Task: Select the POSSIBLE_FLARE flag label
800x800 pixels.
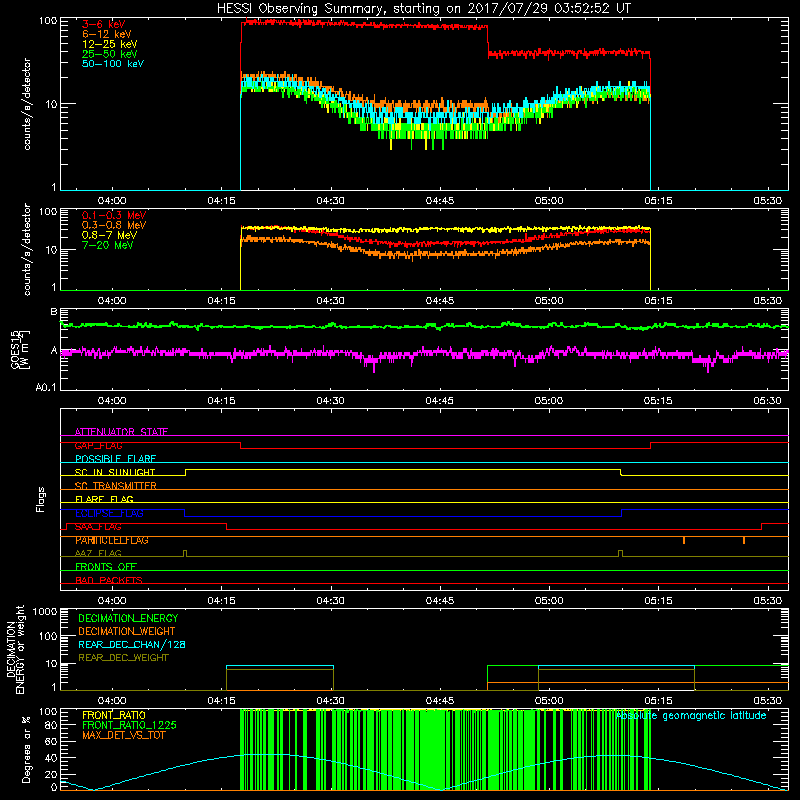Action: (x=115, y=459)
